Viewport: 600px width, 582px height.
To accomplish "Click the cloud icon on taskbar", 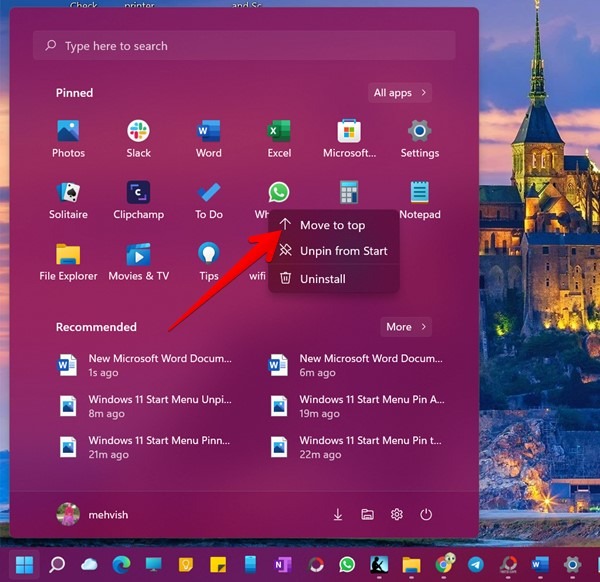I will tap(89, 565).
